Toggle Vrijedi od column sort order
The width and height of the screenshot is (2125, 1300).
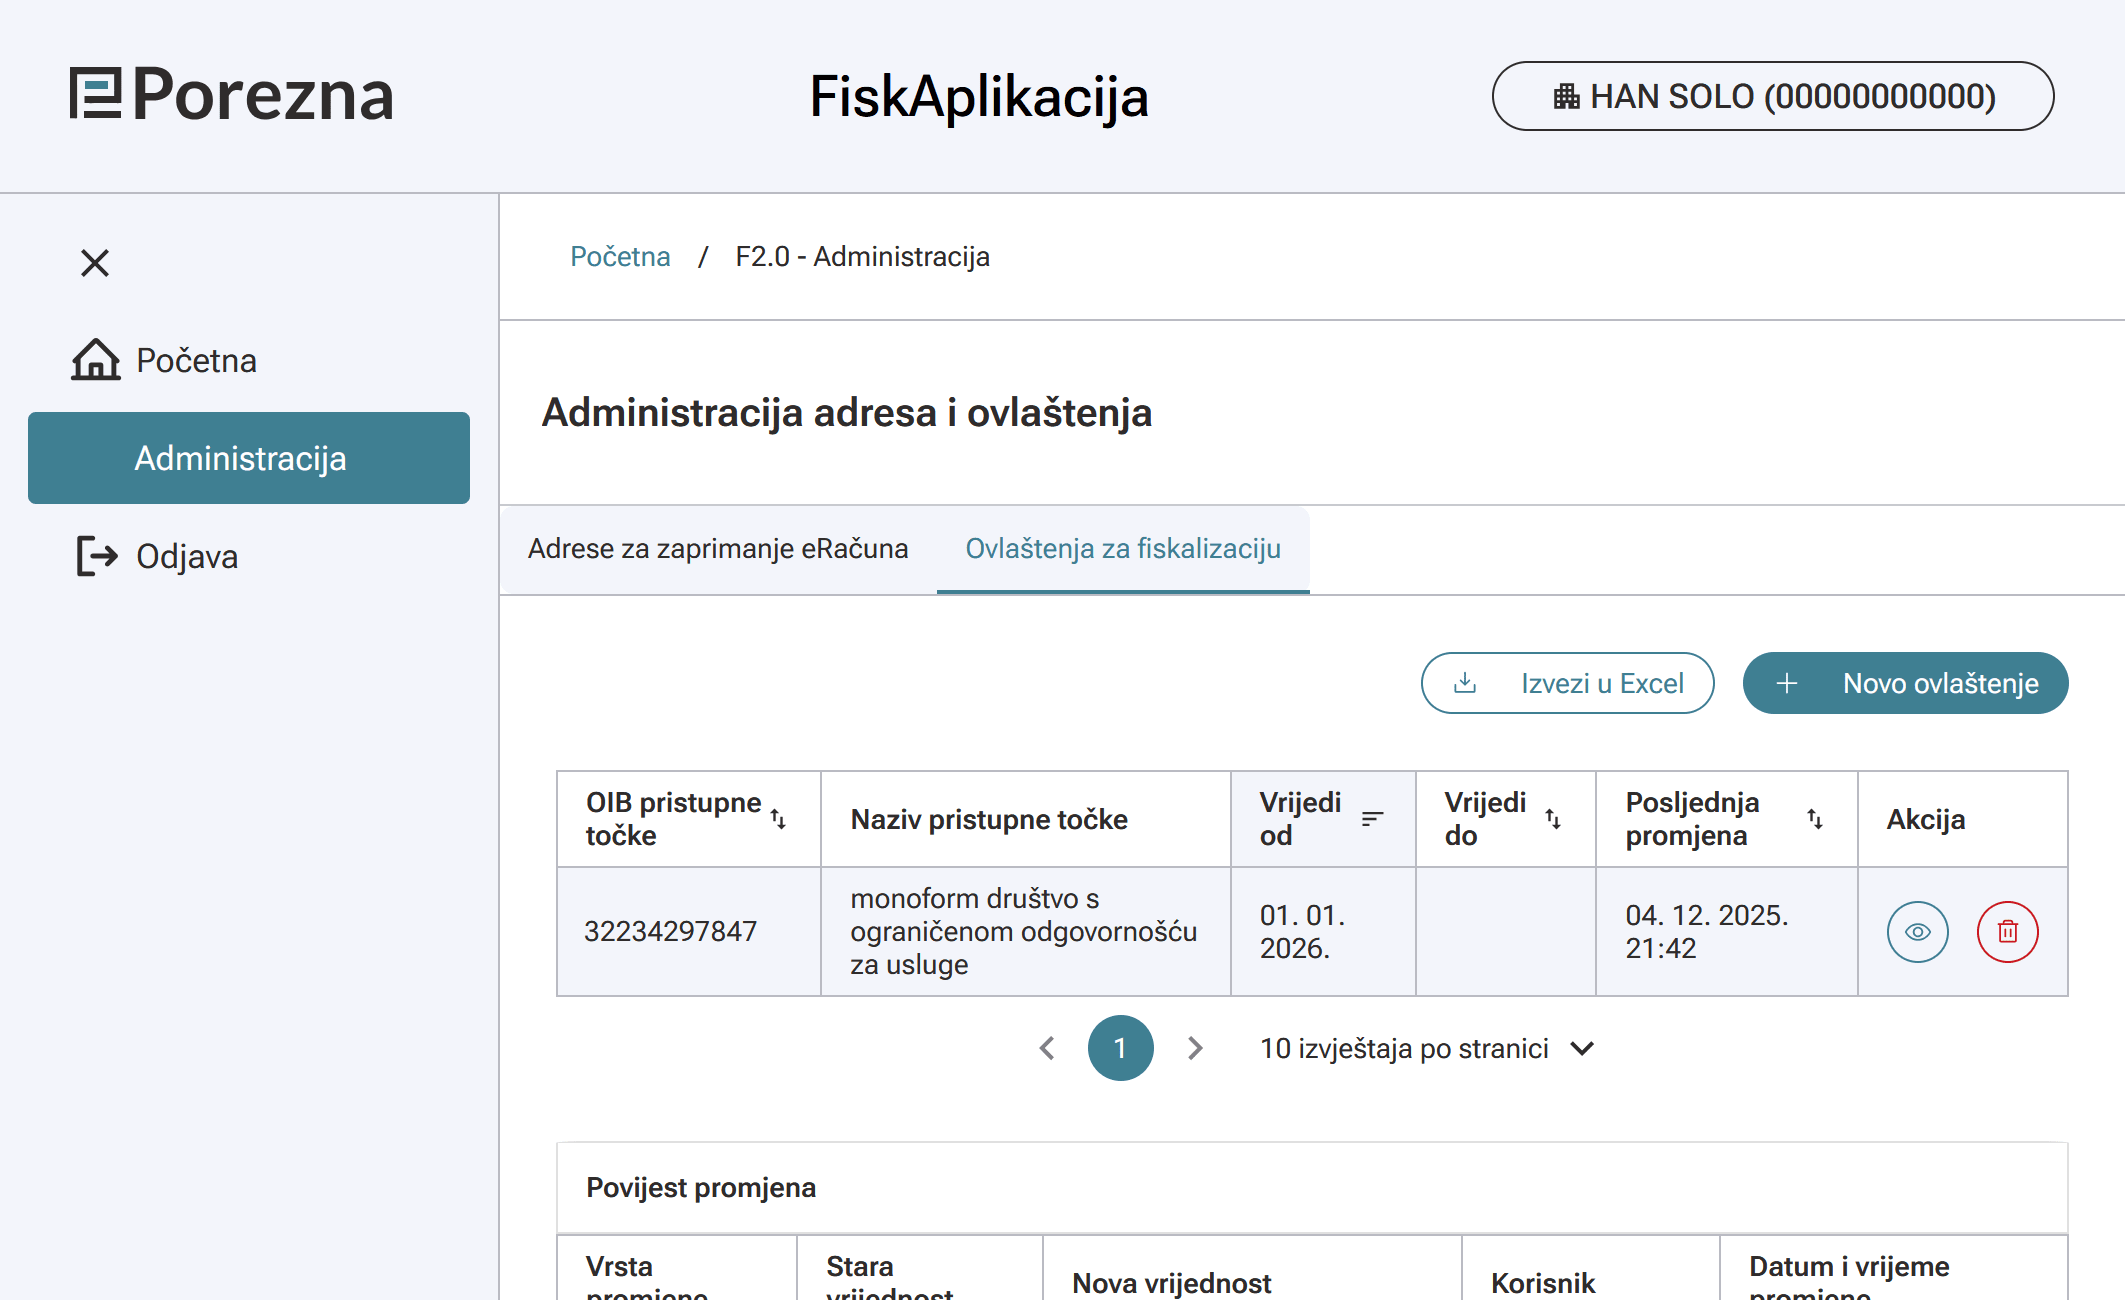coord(1372,819)
